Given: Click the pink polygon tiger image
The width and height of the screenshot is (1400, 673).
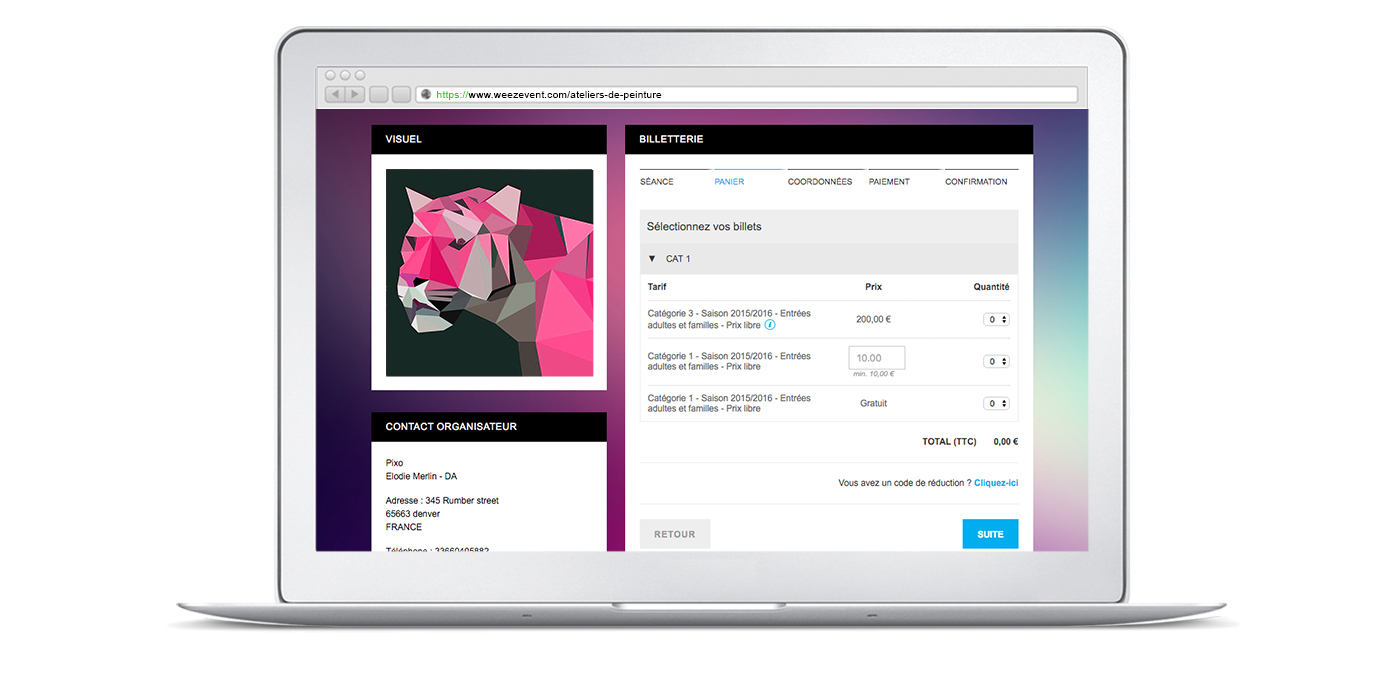Looking at the screenshot, I should [490, 273].
